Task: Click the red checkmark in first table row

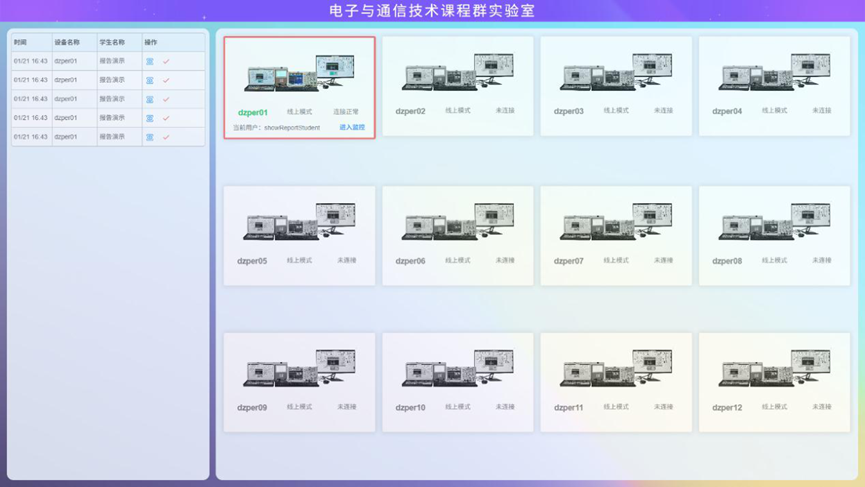Action: (166, 61)
